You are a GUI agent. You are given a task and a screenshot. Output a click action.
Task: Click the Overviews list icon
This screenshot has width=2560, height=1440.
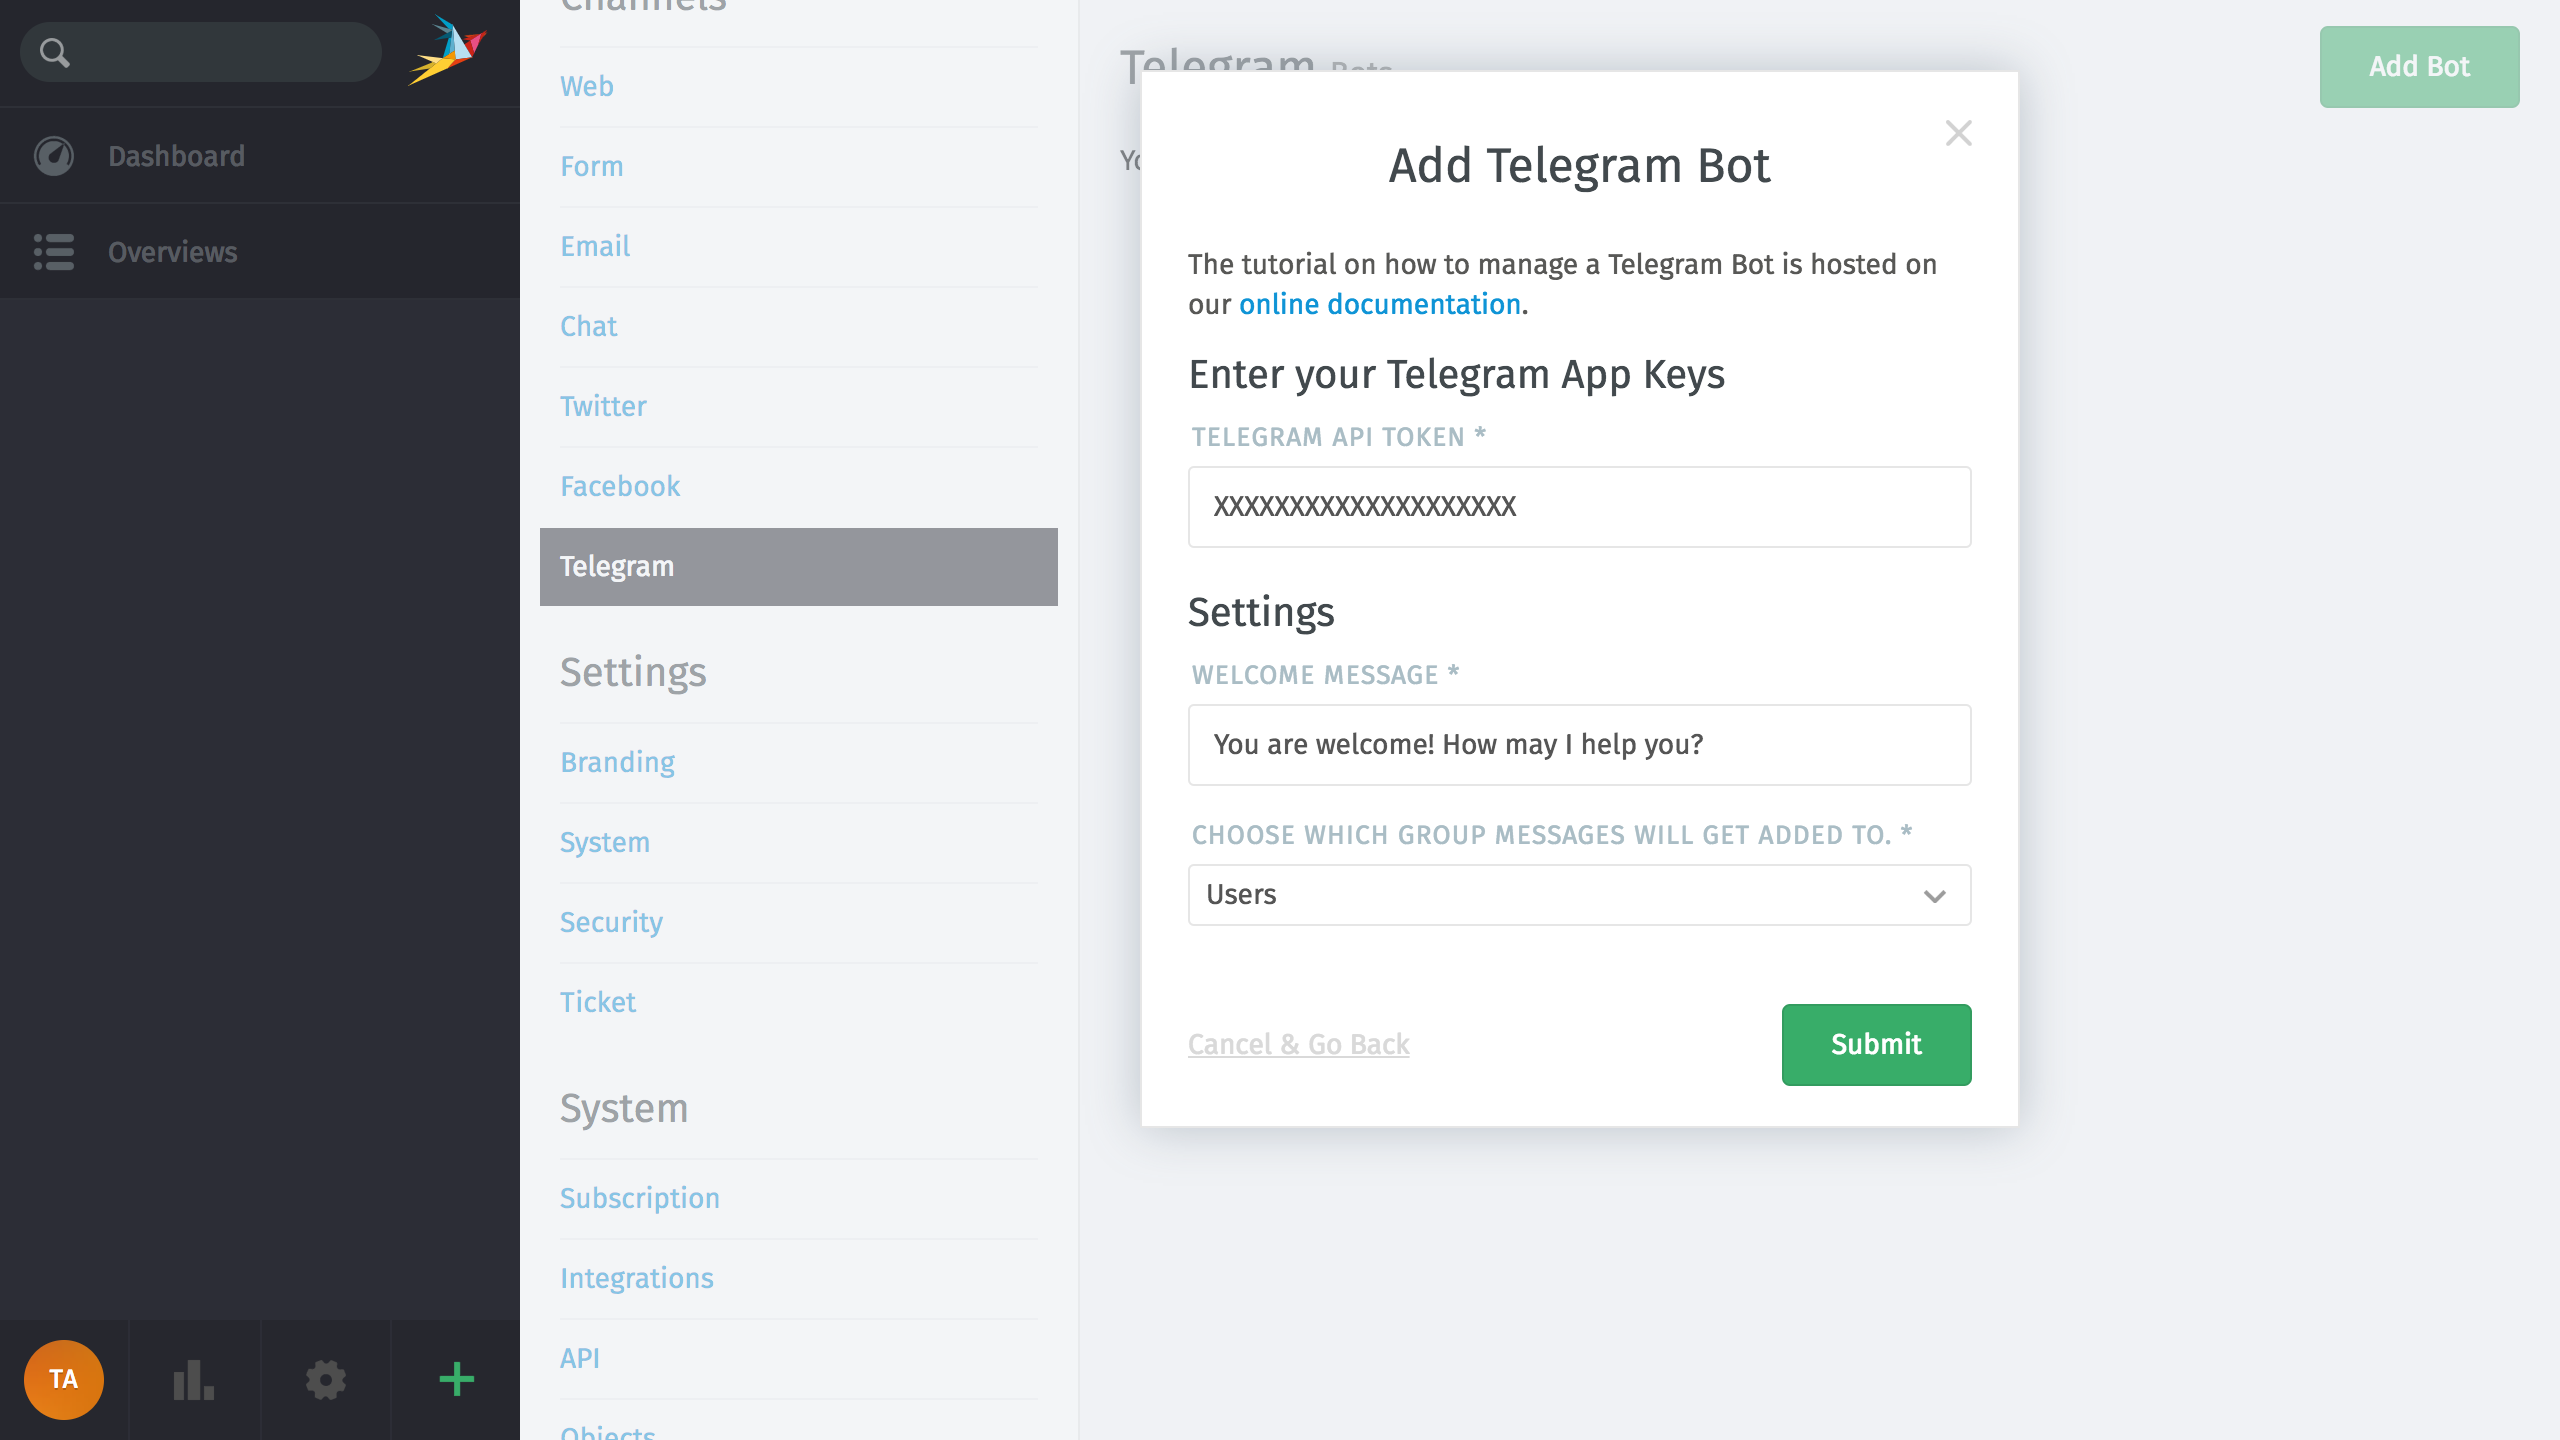54,252
